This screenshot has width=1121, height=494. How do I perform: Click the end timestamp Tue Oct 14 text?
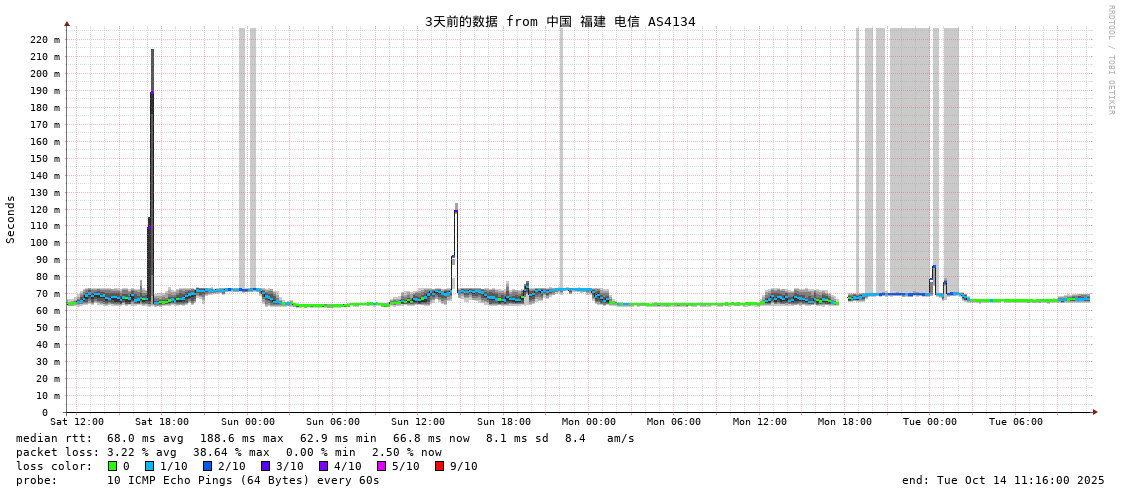pyautogui.click(x=1003, y=480)
